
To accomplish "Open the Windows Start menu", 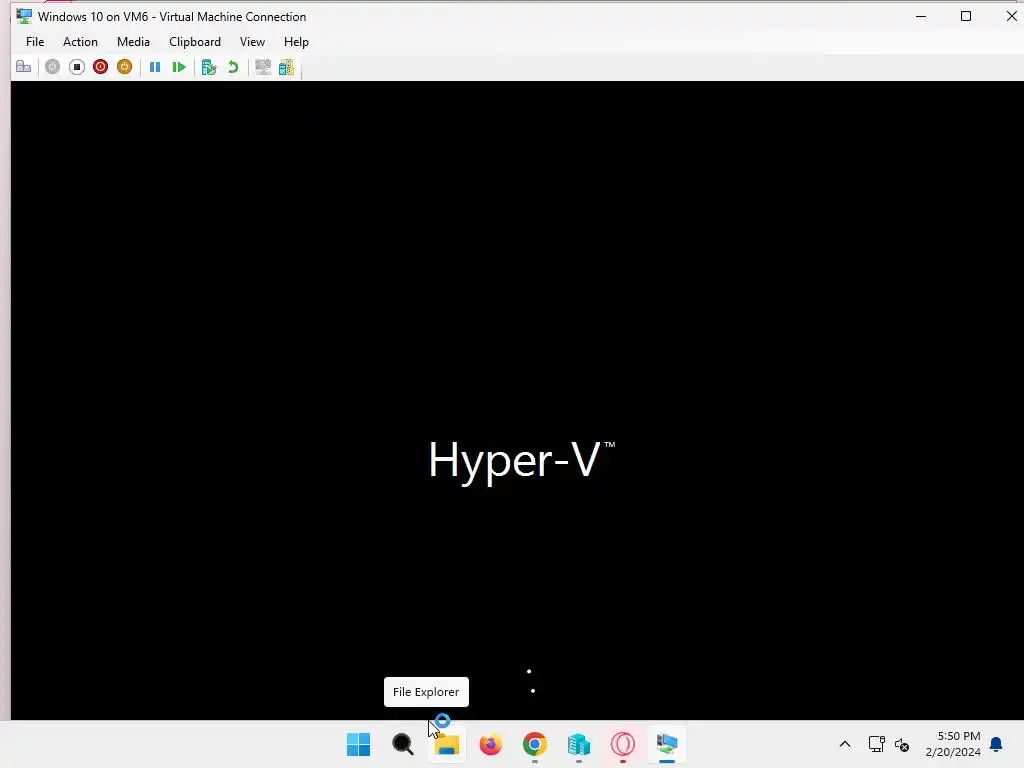I will (x=359, y=744).
